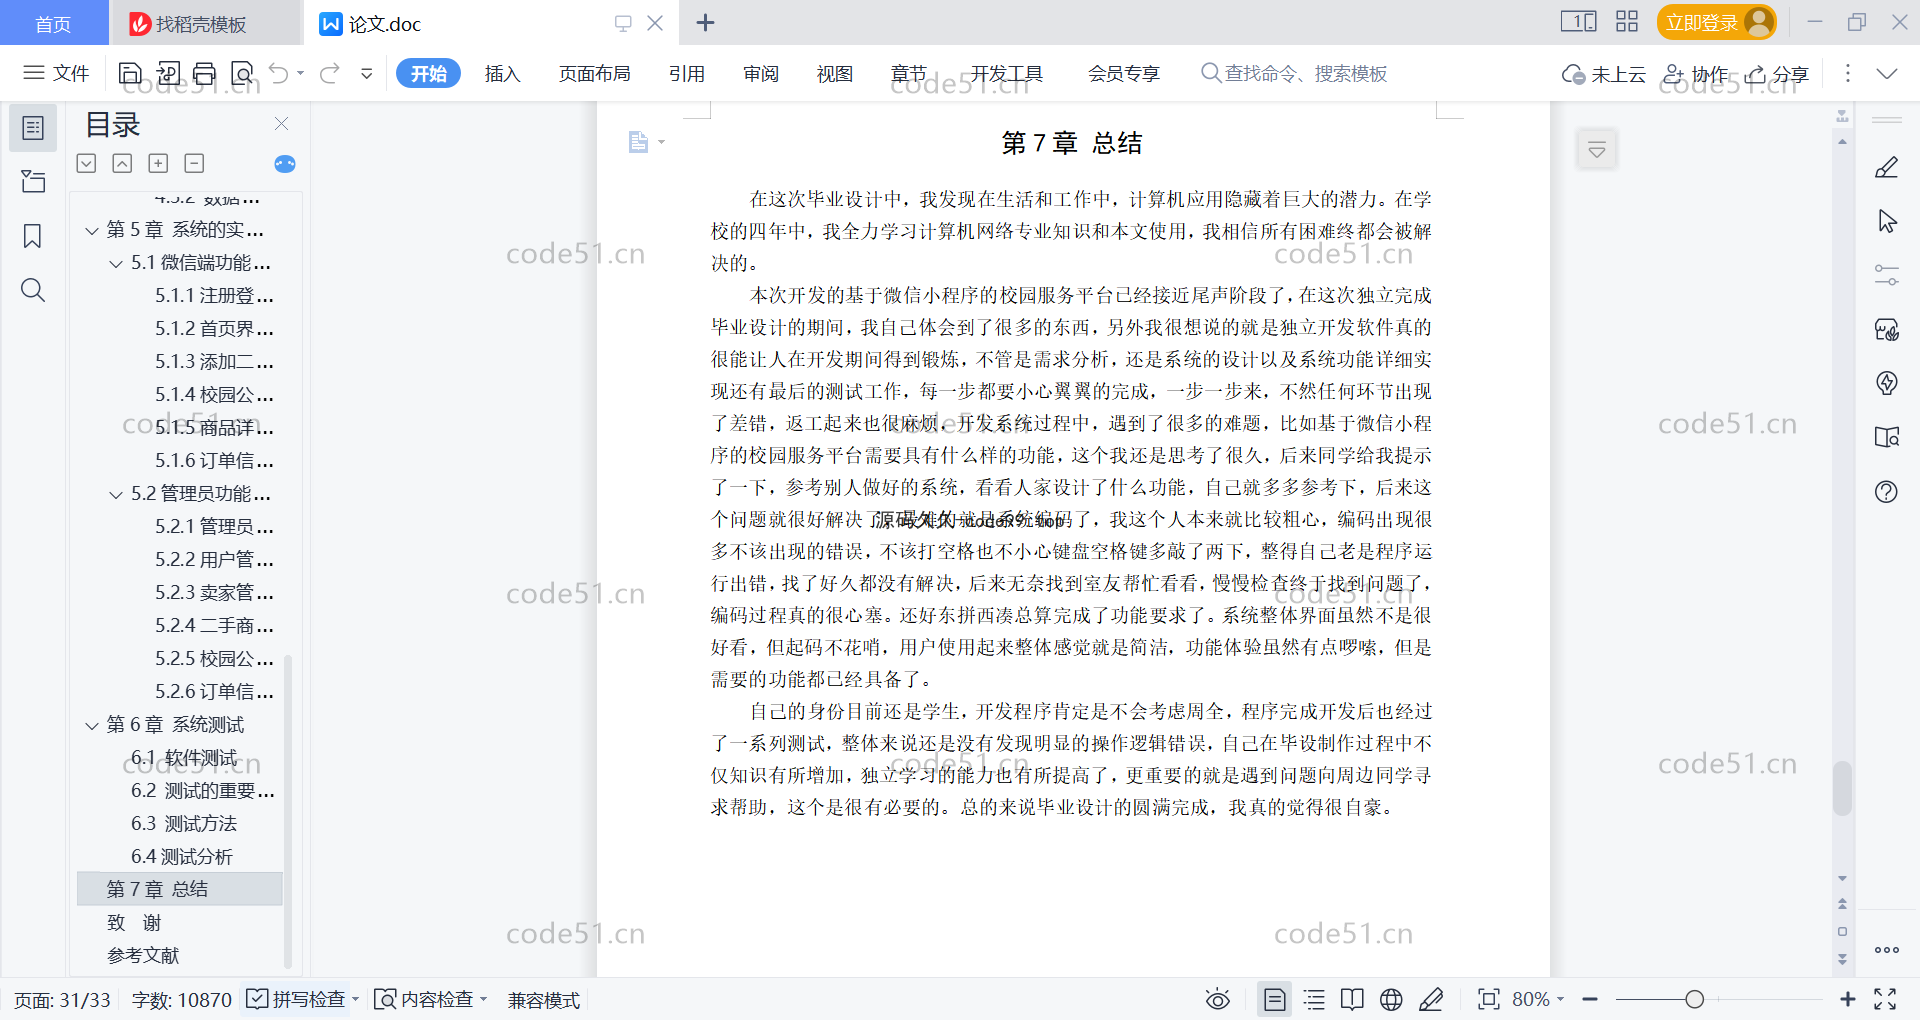This screenshot has height=1020, width=1920.
Task: Select 参考文献 in outline
Action: pyautogui.click(x=143, y=956)
